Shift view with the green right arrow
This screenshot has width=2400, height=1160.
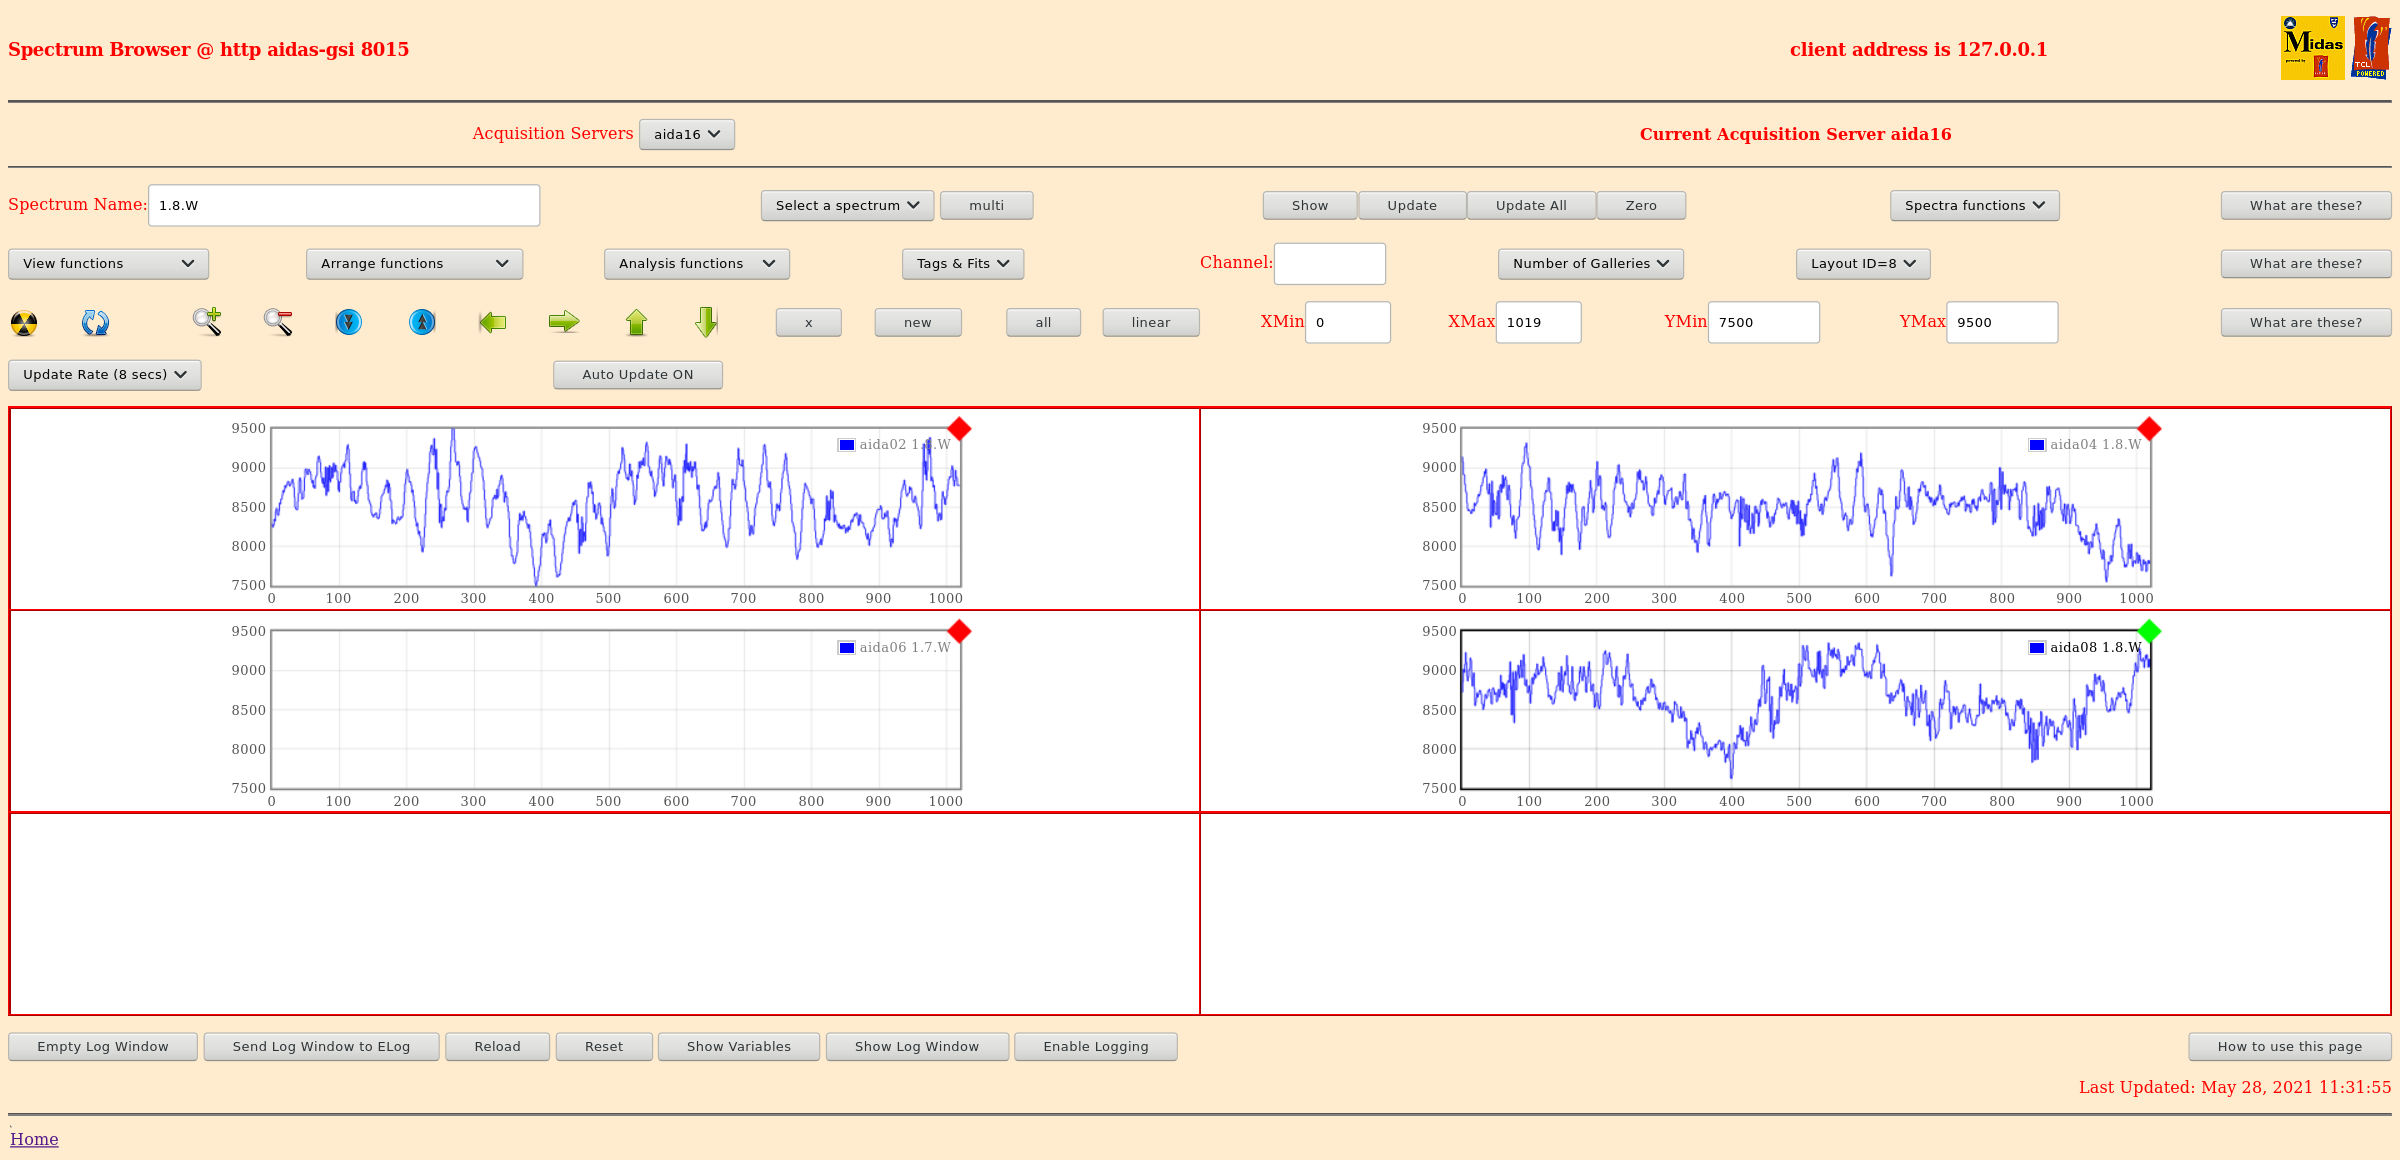click(x=564, y=322)
